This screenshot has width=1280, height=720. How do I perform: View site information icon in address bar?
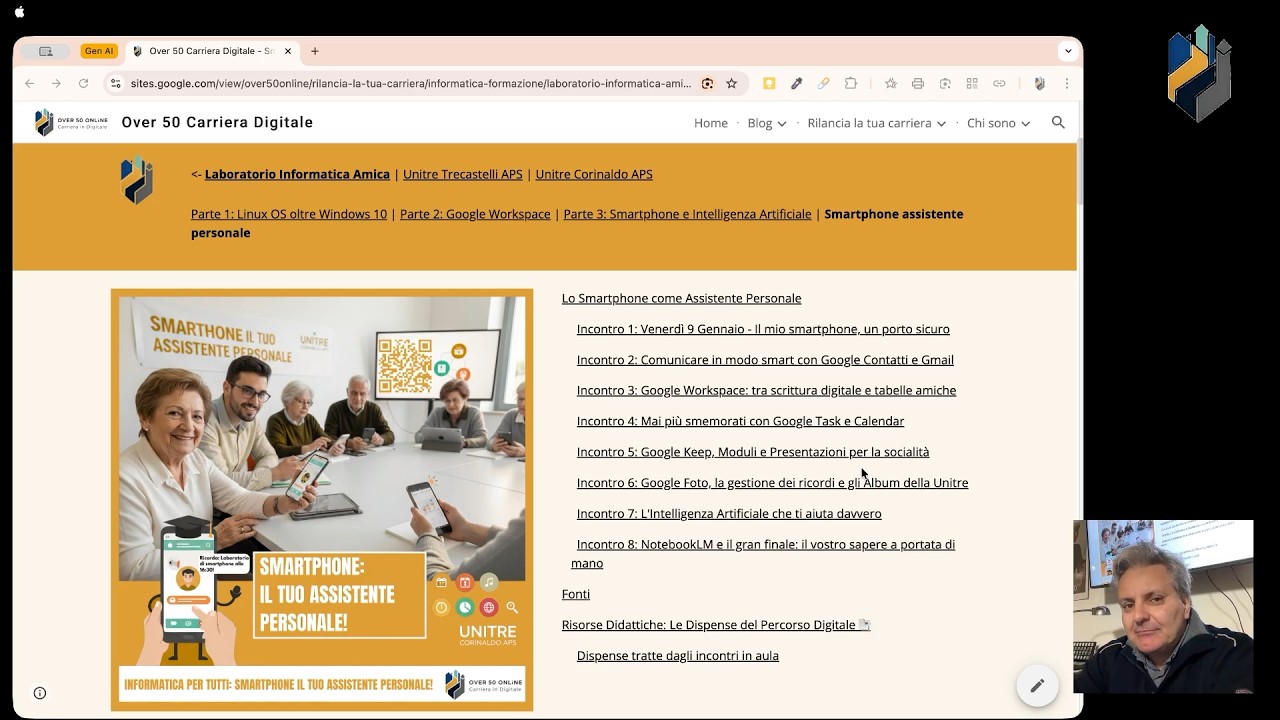point(115,83)
